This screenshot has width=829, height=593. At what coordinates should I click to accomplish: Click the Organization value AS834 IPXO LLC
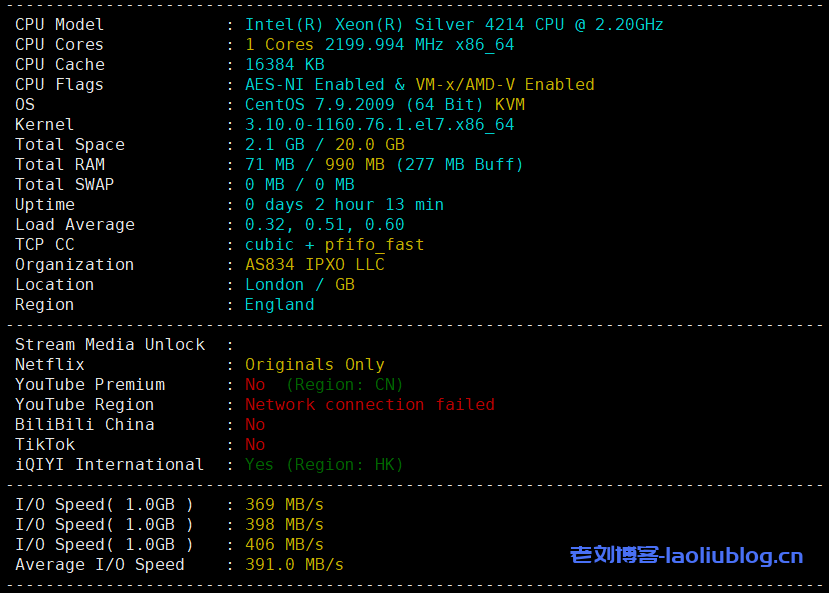point(314,264)
